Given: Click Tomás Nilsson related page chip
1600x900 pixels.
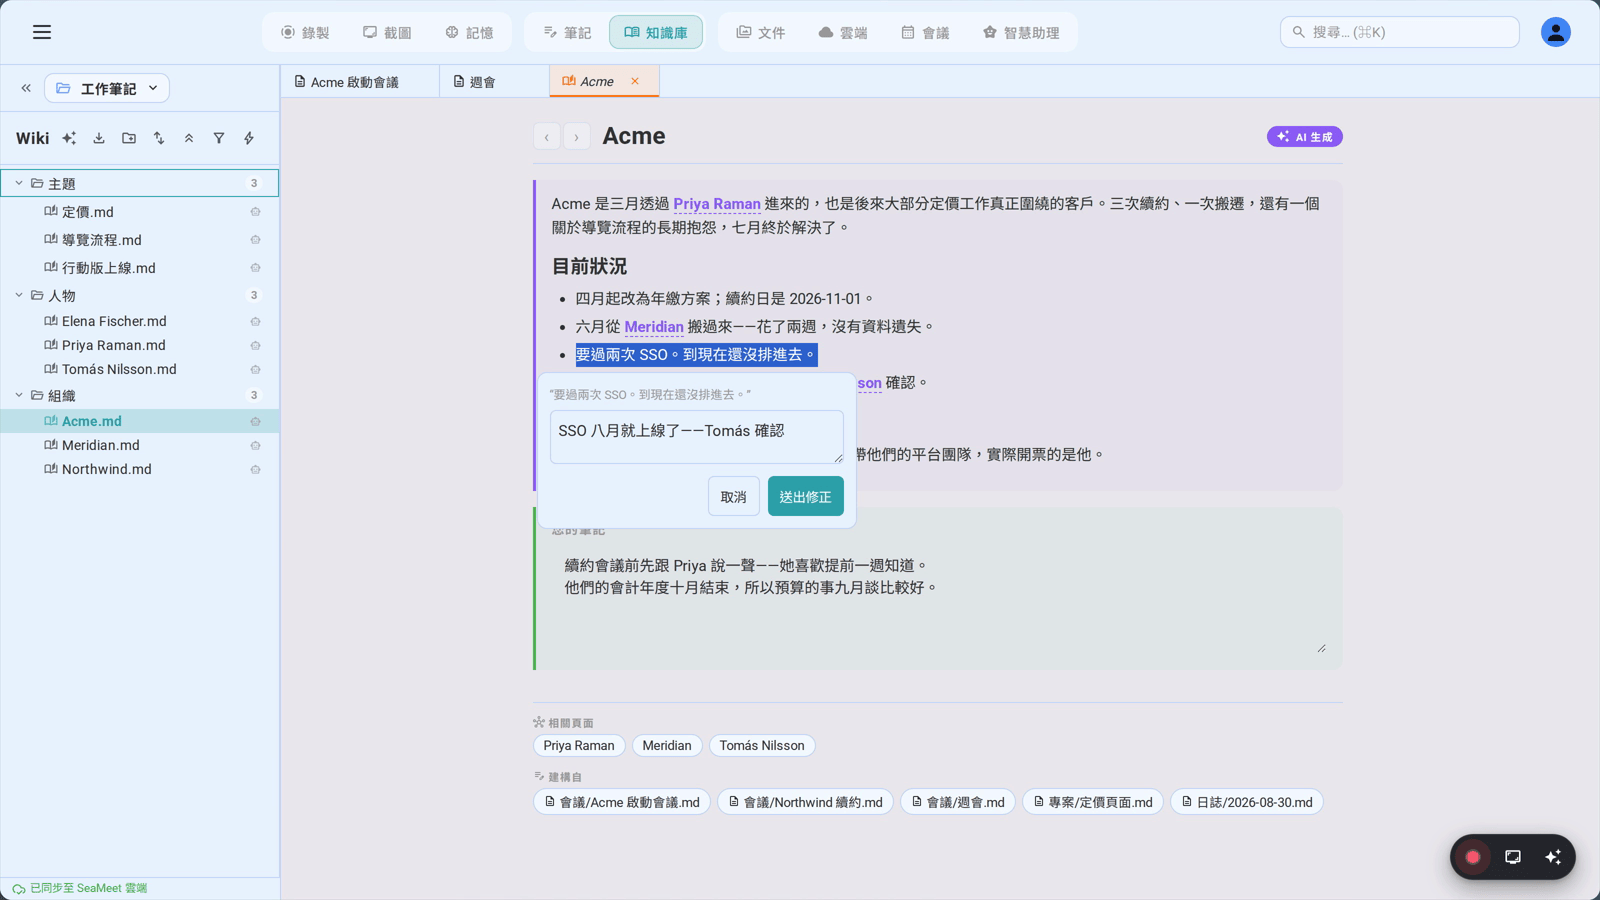Looking at the screenshot, I should 762,745.
